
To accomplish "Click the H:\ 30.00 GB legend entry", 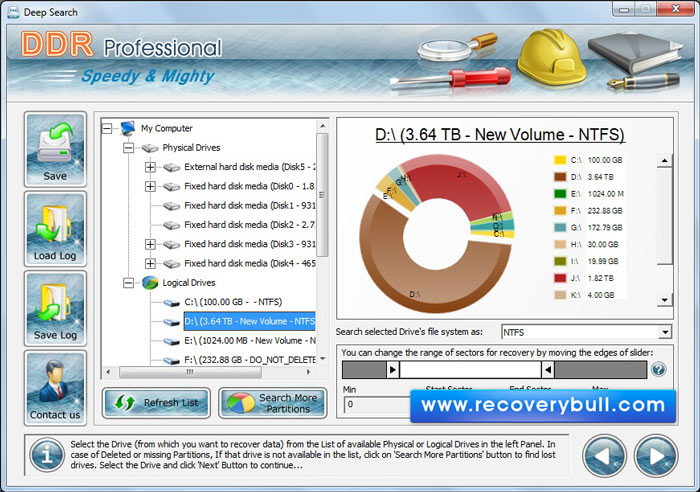I will pos(587,245).
